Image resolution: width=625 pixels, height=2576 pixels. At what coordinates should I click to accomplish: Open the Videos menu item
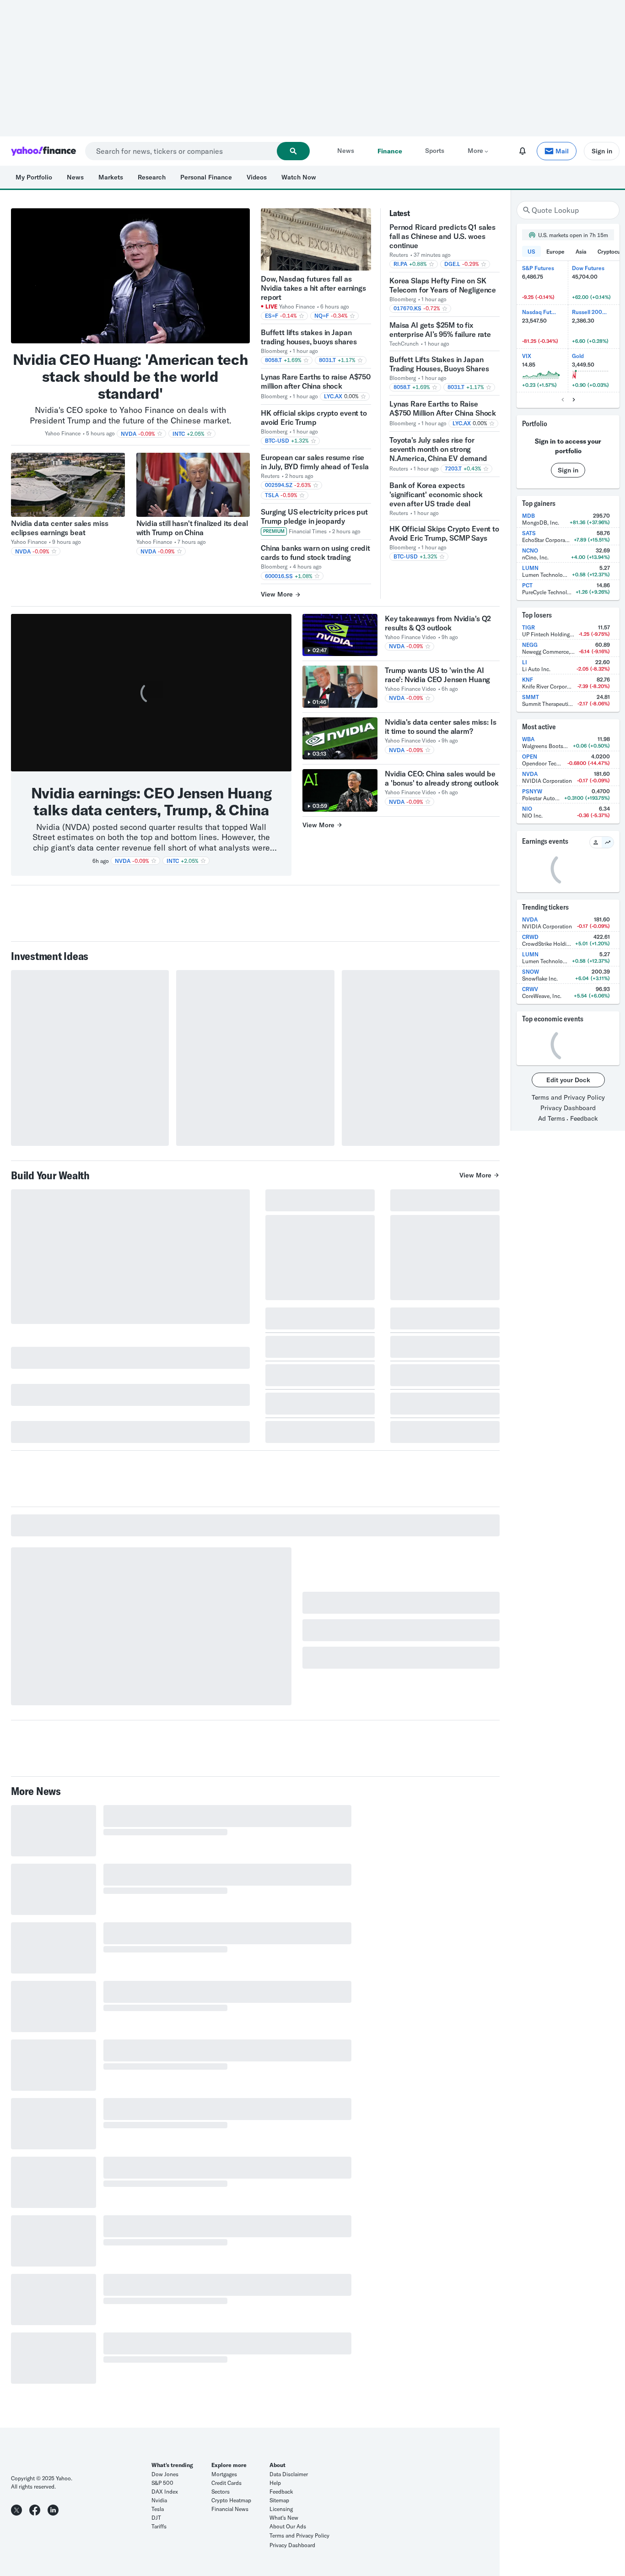(257, 177)
